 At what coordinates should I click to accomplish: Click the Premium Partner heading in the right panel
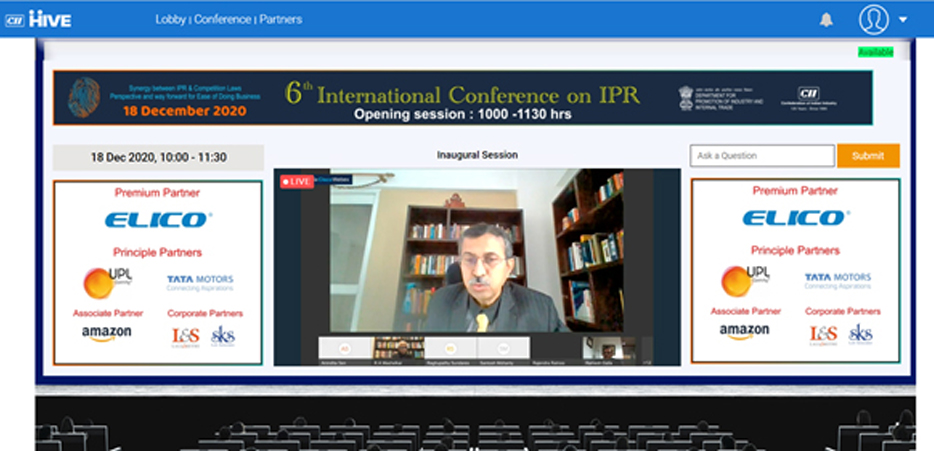point(795,191)
